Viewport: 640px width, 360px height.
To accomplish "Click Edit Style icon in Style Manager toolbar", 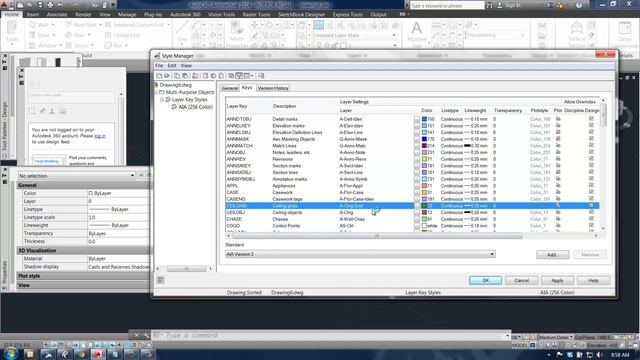I will 196,76.
